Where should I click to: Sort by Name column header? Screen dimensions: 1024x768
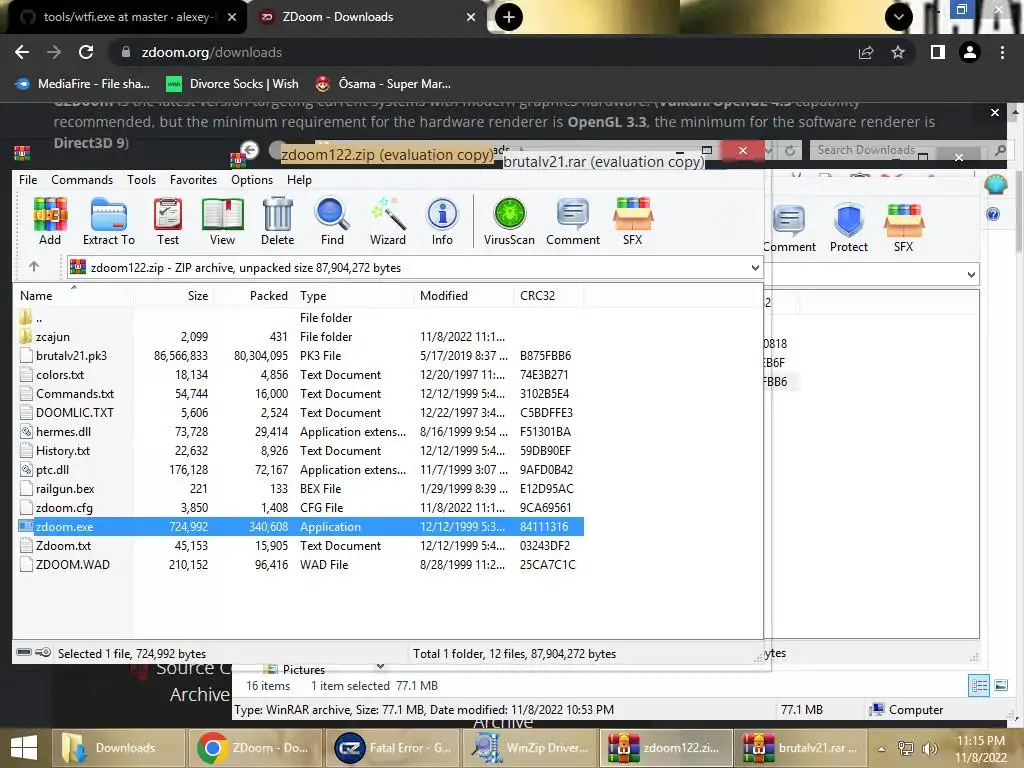pos(73,296)
